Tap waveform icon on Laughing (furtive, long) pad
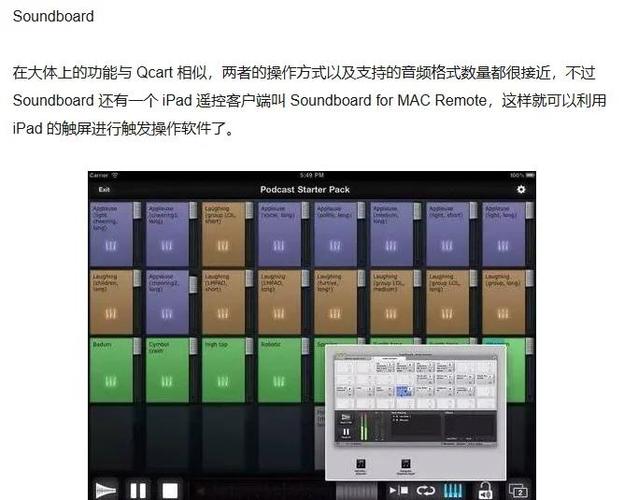This screenshot has width=624, height=500. coord(335,314)
